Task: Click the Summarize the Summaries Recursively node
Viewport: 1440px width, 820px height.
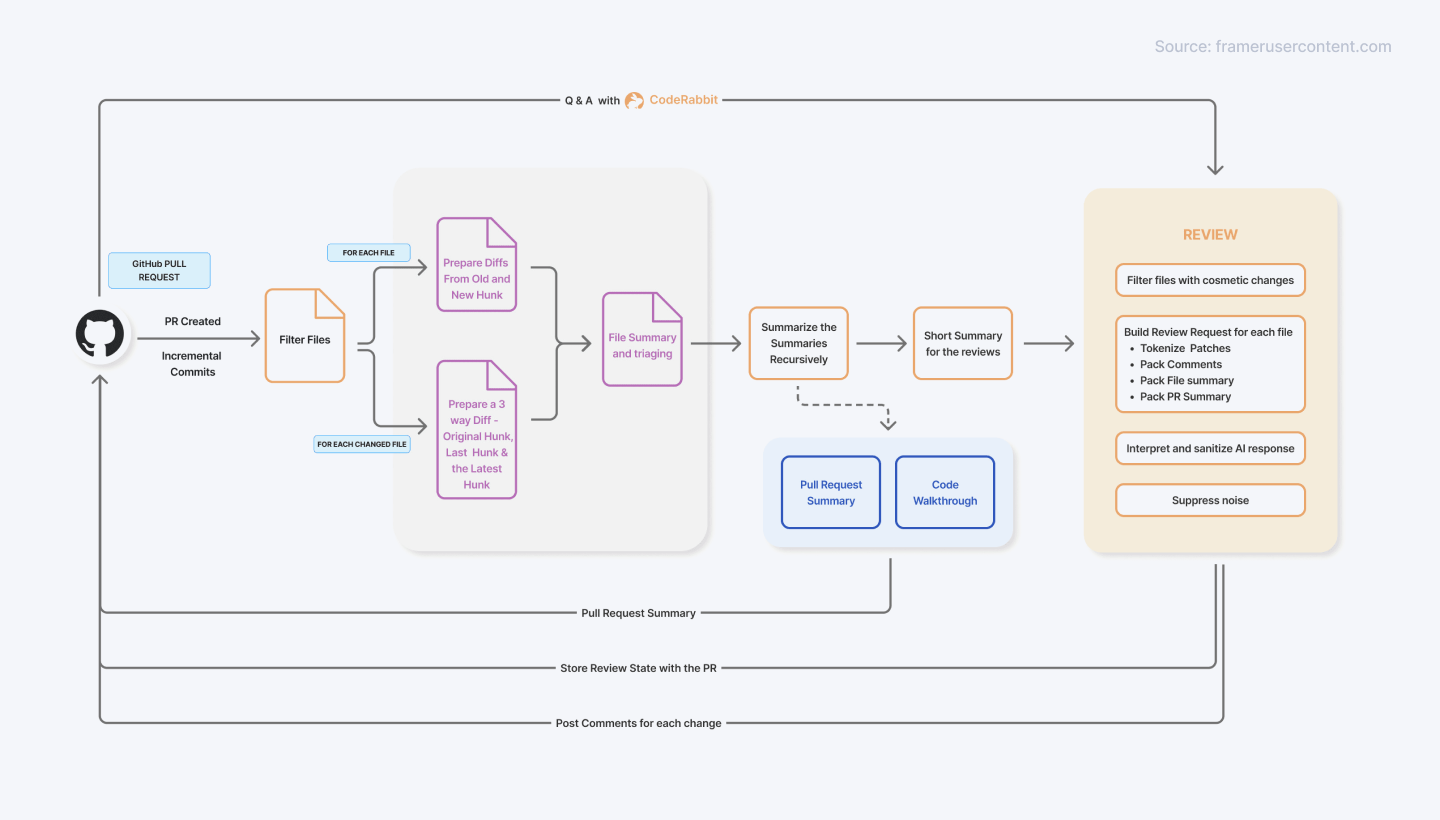Action: (798, 343)
